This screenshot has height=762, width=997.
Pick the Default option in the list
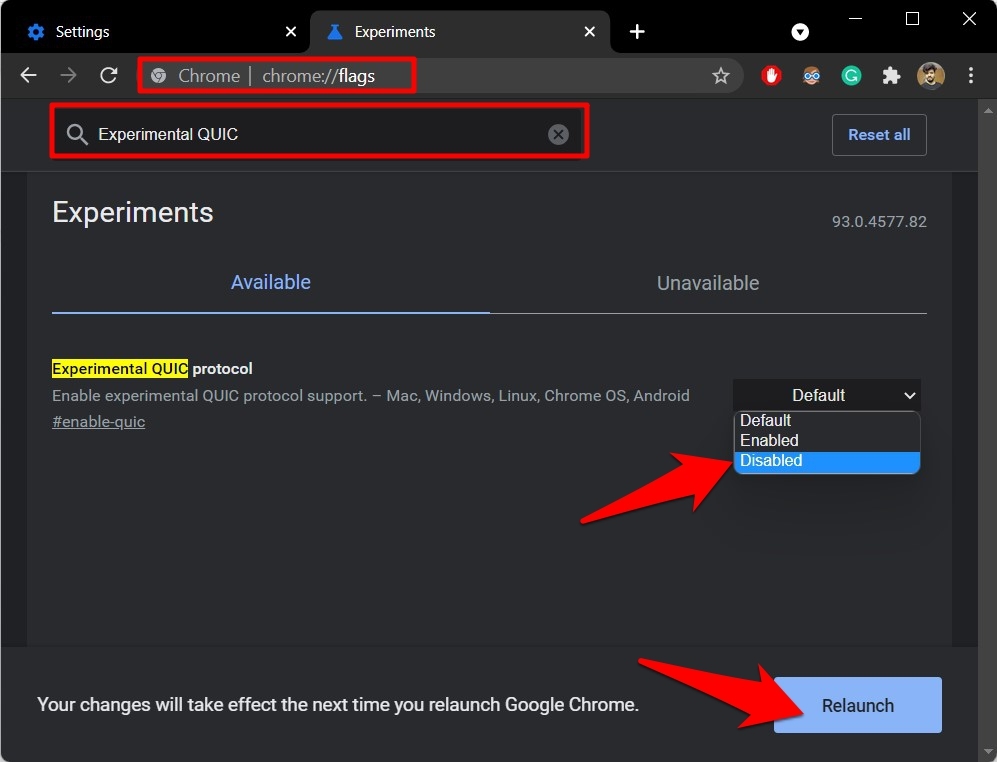pyautogui.click(x=826, y=420)
